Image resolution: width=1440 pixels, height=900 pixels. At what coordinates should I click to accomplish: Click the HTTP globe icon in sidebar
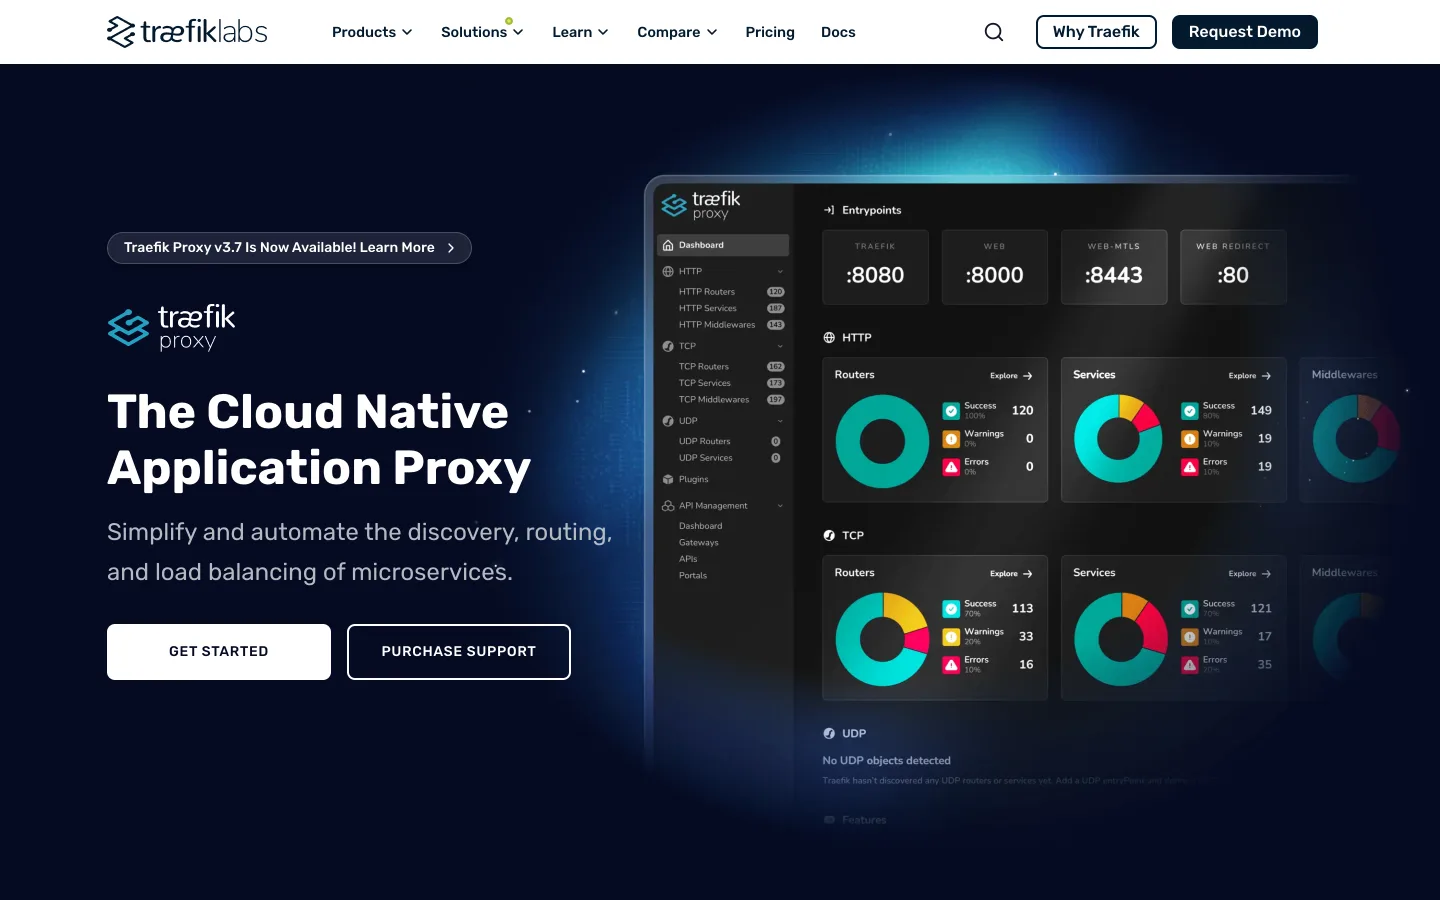(x=668, y=271)
